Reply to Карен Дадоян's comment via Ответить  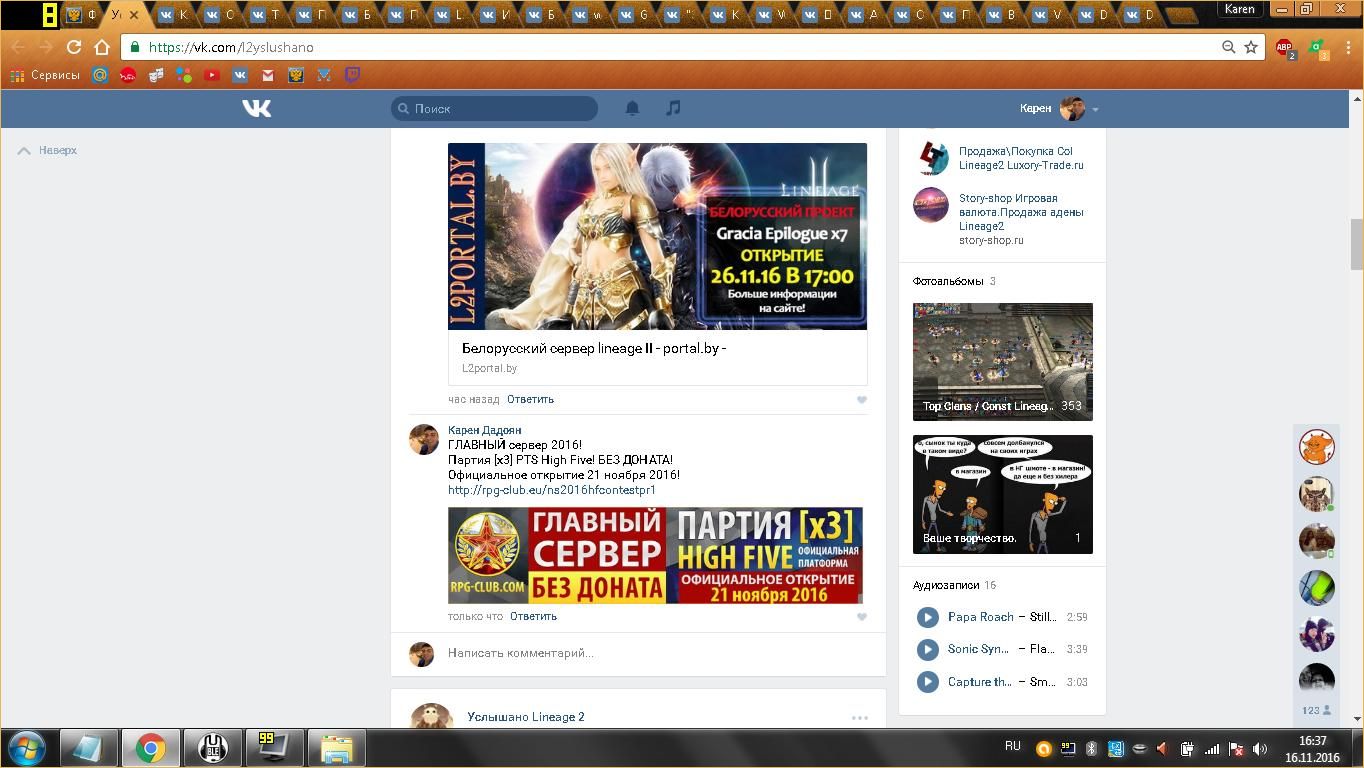click(533, 616)
